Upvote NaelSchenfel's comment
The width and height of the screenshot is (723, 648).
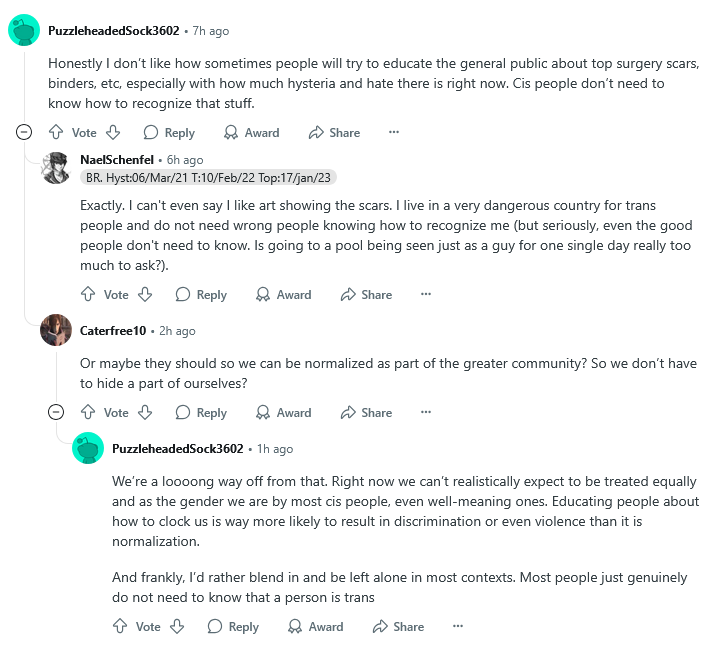point(88,294)
